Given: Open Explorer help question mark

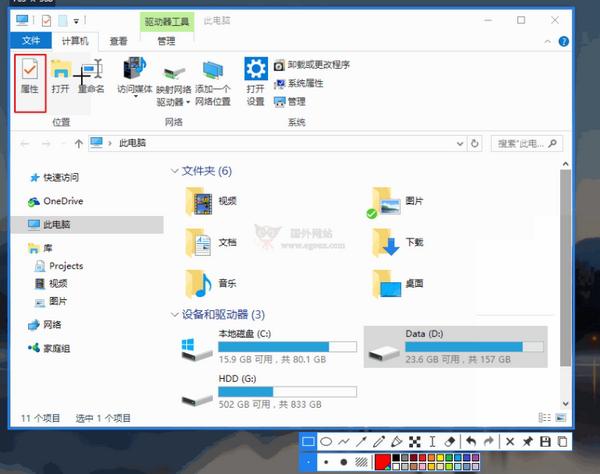Looking at the screenshot, I should pyautogui.click(x=563, y=41).
